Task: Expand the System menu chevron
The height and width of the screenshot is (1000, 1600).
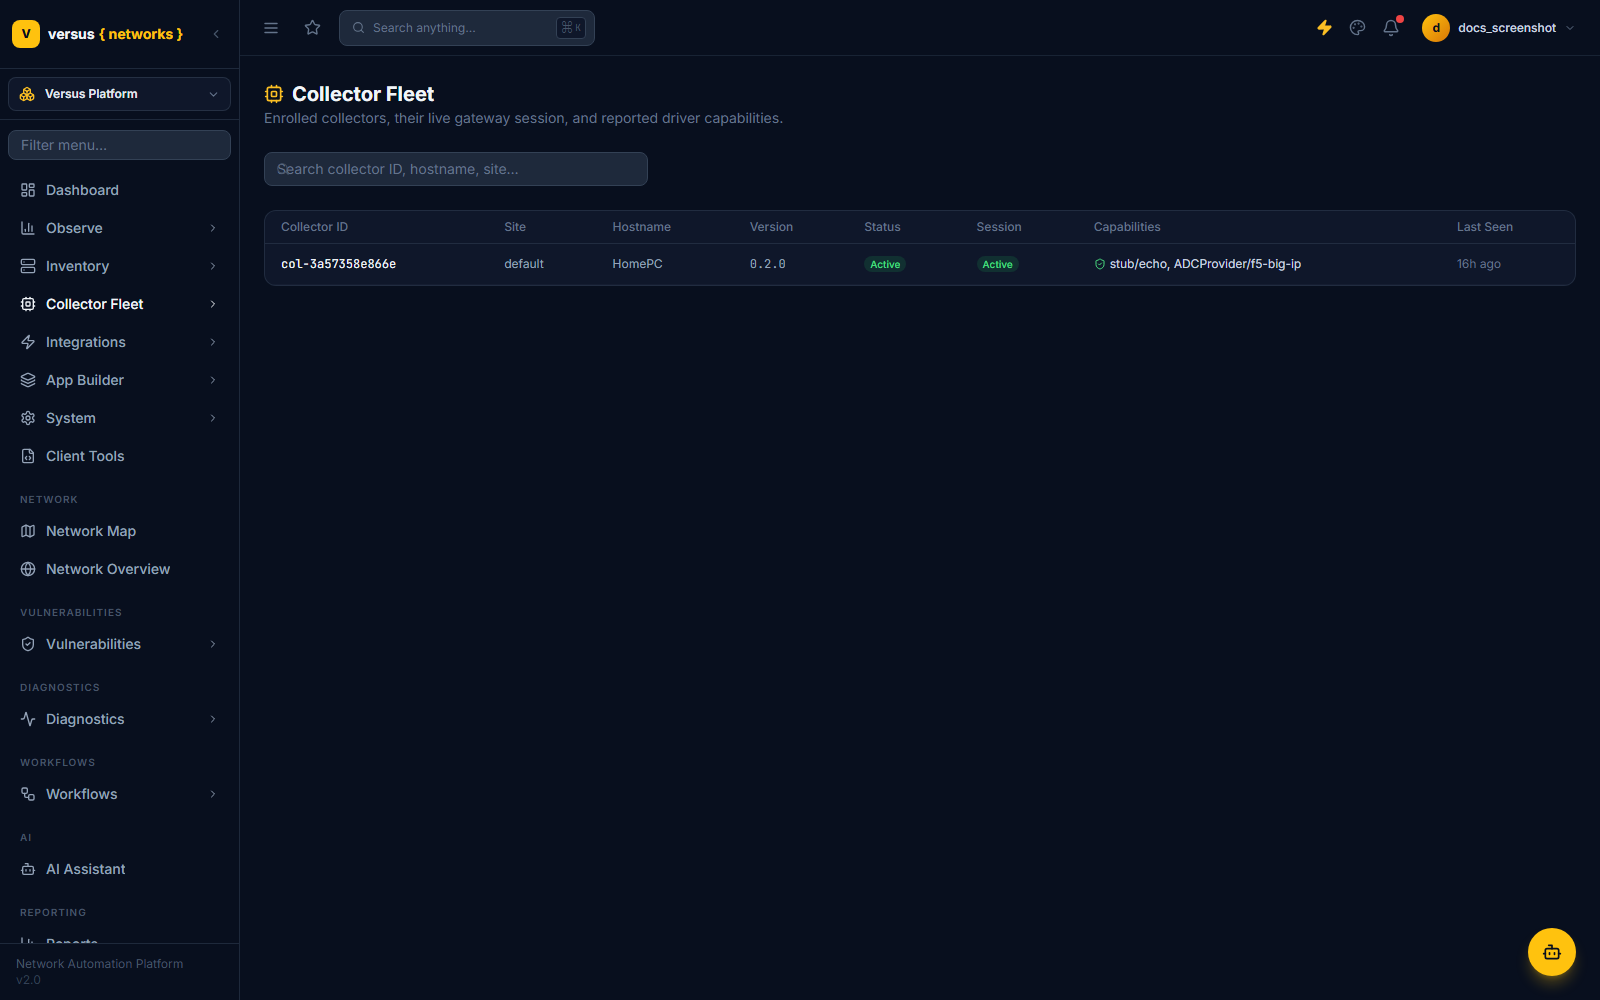Action: pyautogui.click(x=213, y=418)
